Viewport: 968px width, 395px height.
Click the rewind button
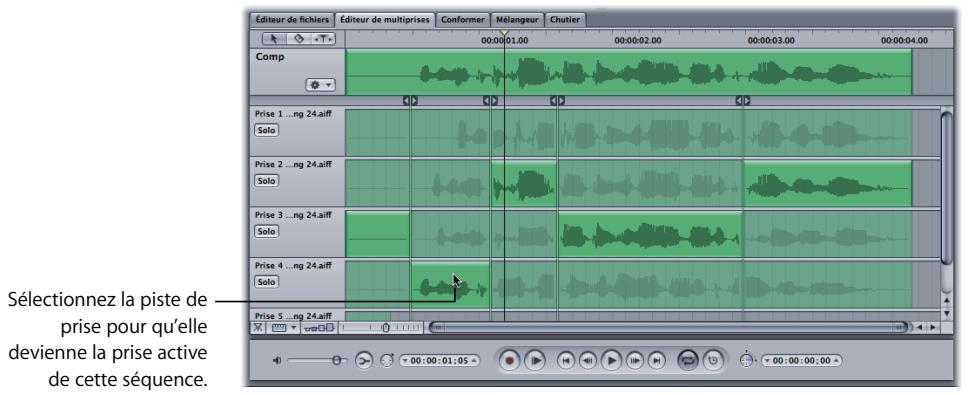(588, 360)
